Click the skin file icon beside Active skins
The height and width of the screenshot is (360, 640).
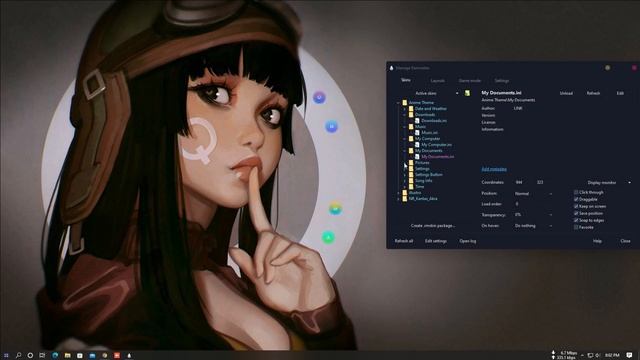coord(467,93)
